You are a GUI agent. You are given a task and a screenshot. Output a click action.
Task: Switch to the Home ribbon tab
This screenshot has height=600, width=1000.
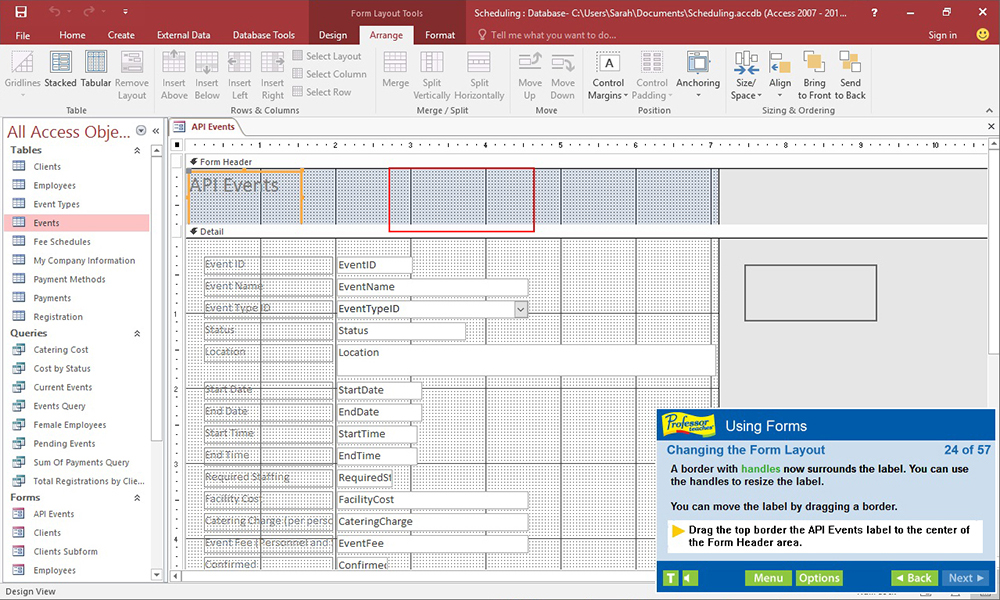point(72,35)
